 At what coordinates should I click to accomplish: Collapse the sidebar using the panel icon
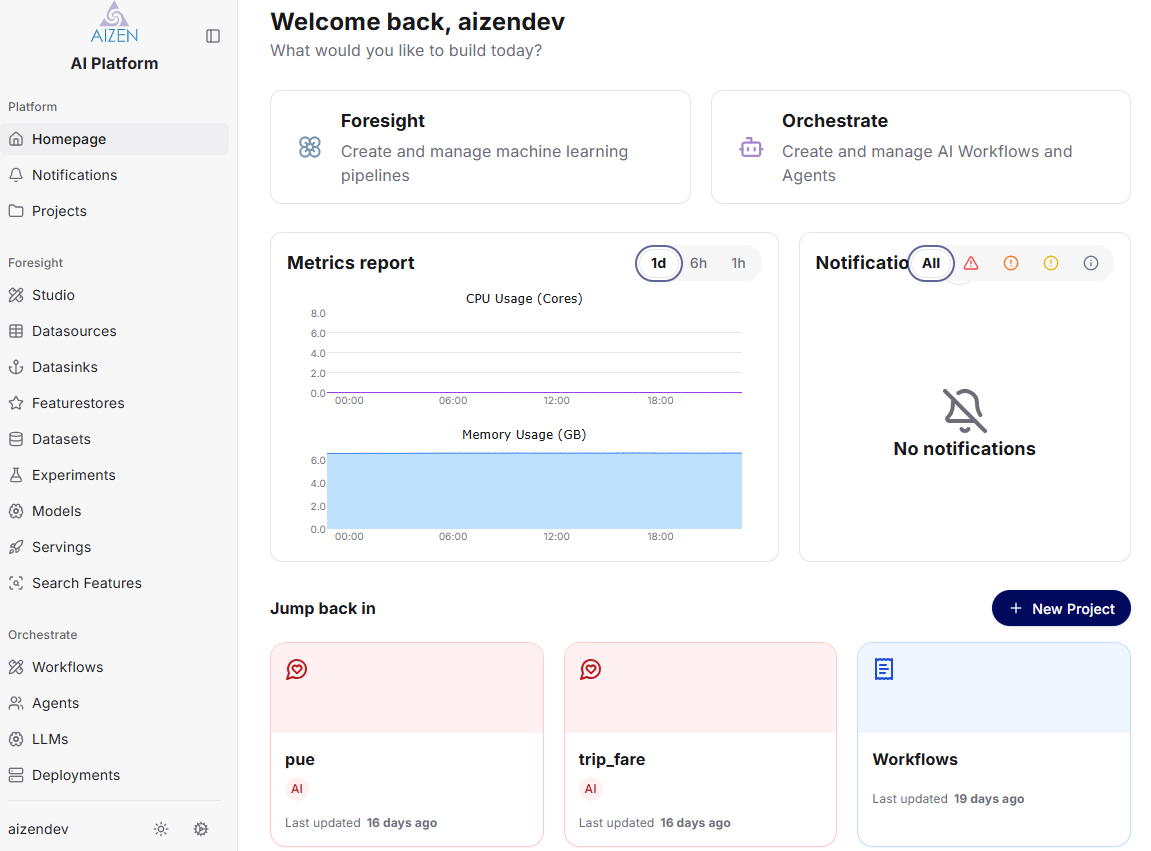213,36
